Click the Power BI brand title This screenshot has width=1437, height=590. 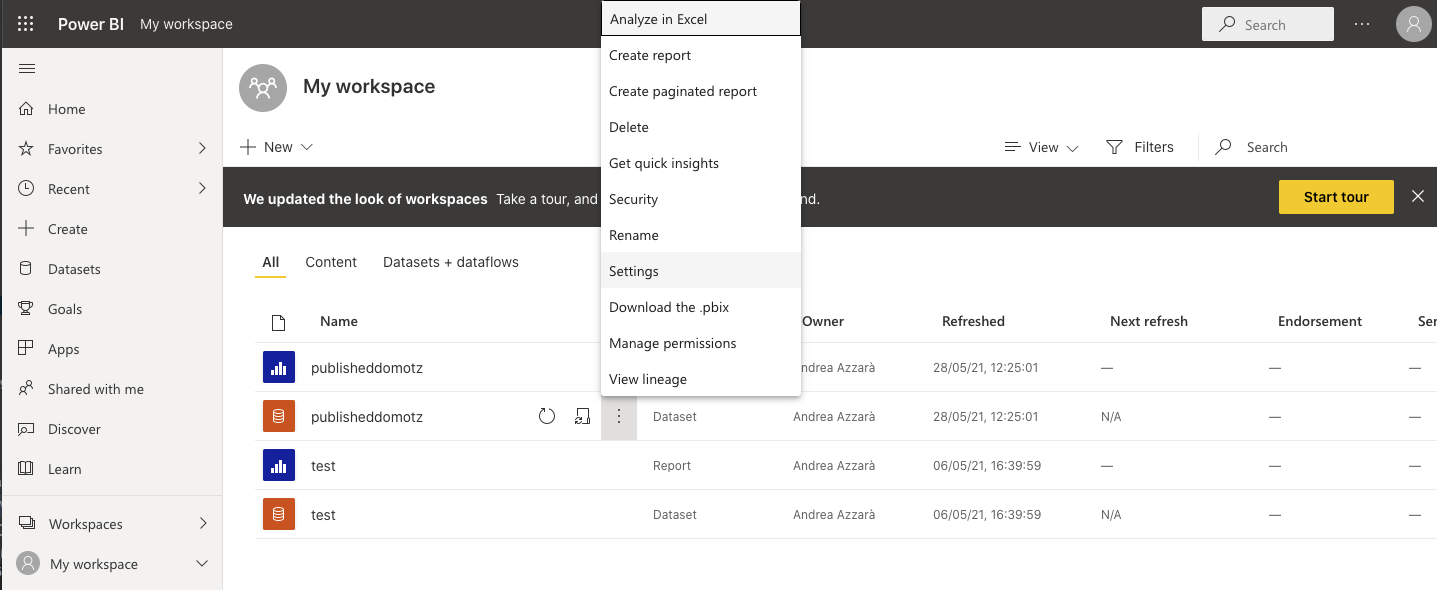[x=91, y=24]
